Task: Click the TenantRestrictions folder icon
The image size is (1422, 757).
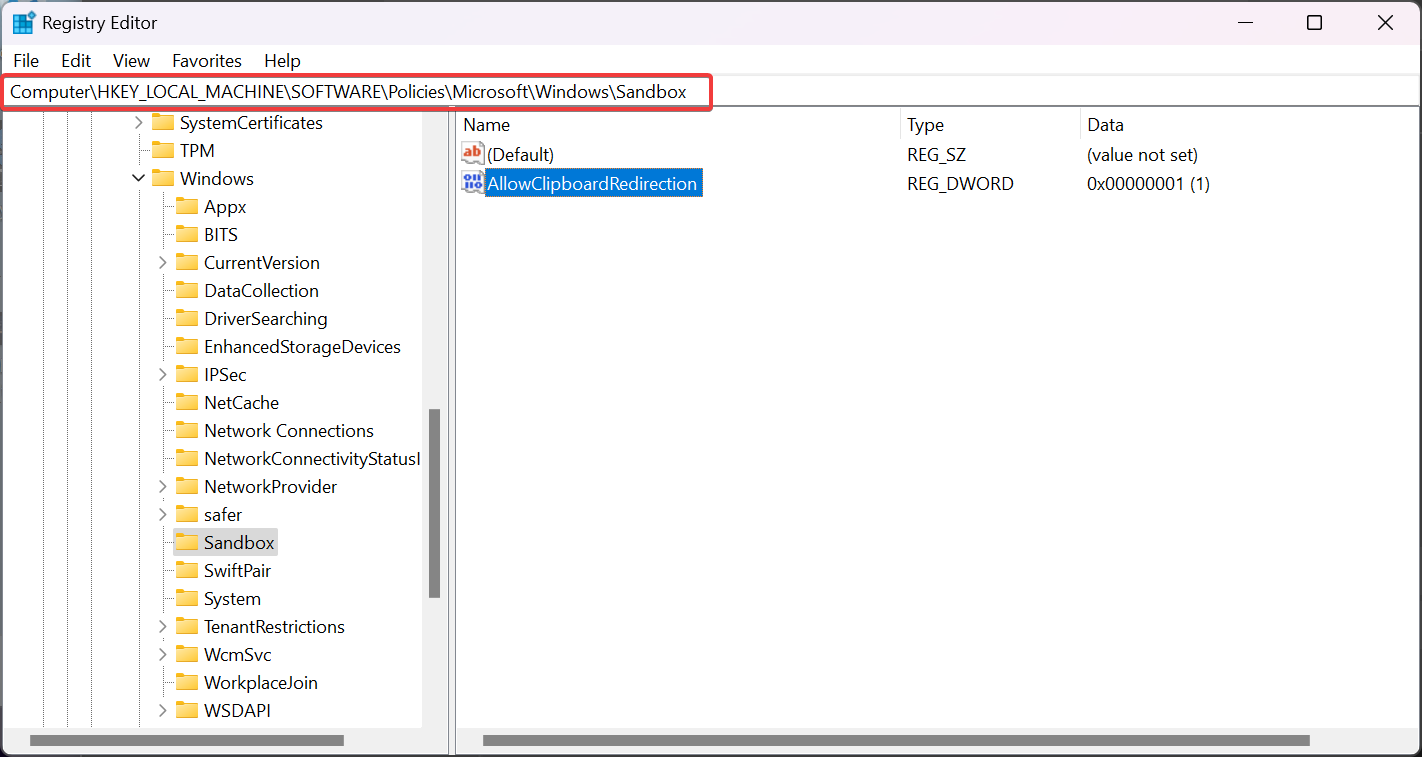Action: pos(187,627)
